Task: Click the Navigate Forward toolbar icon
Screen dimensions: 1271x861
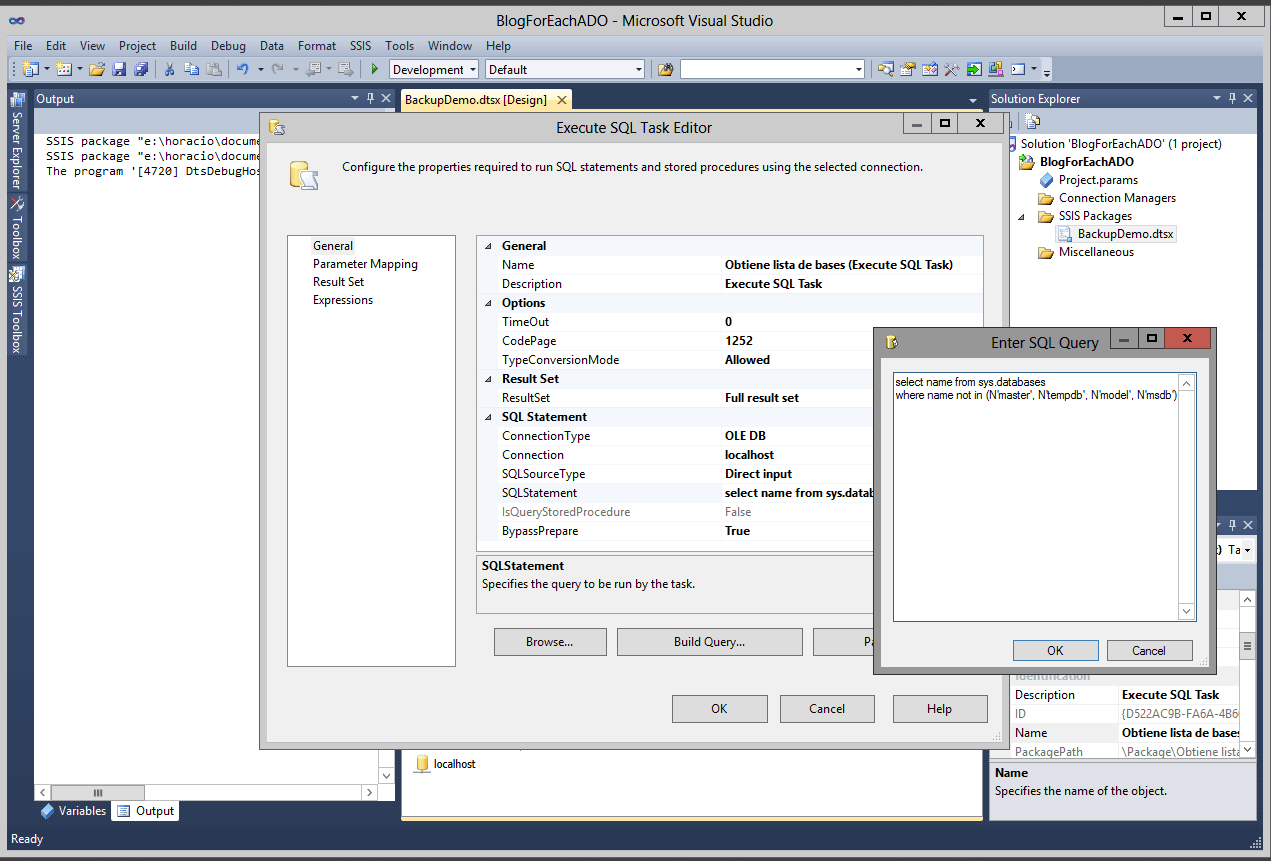Action: click(x=345, y=69)
